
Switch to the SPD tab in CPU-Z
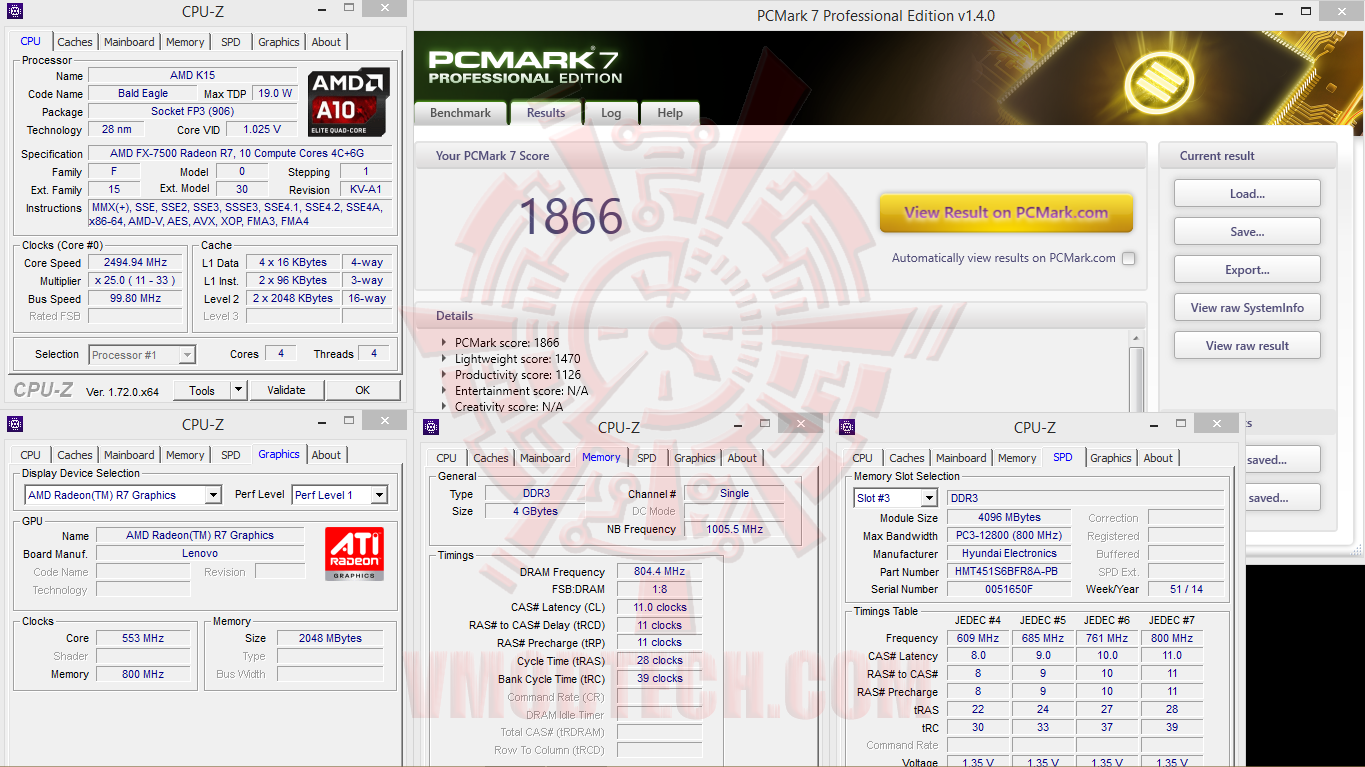[230, 41]
